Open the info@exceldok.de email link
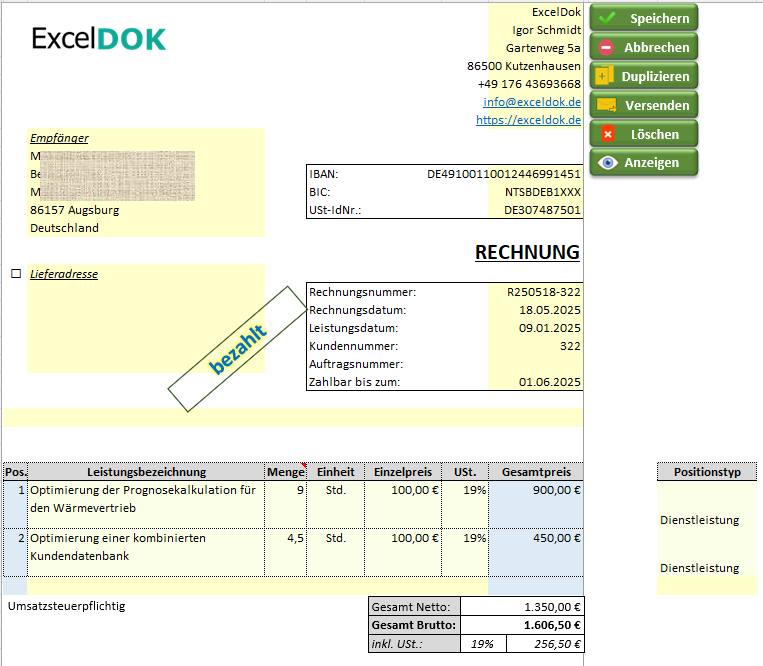 click(x=532, y=102)
